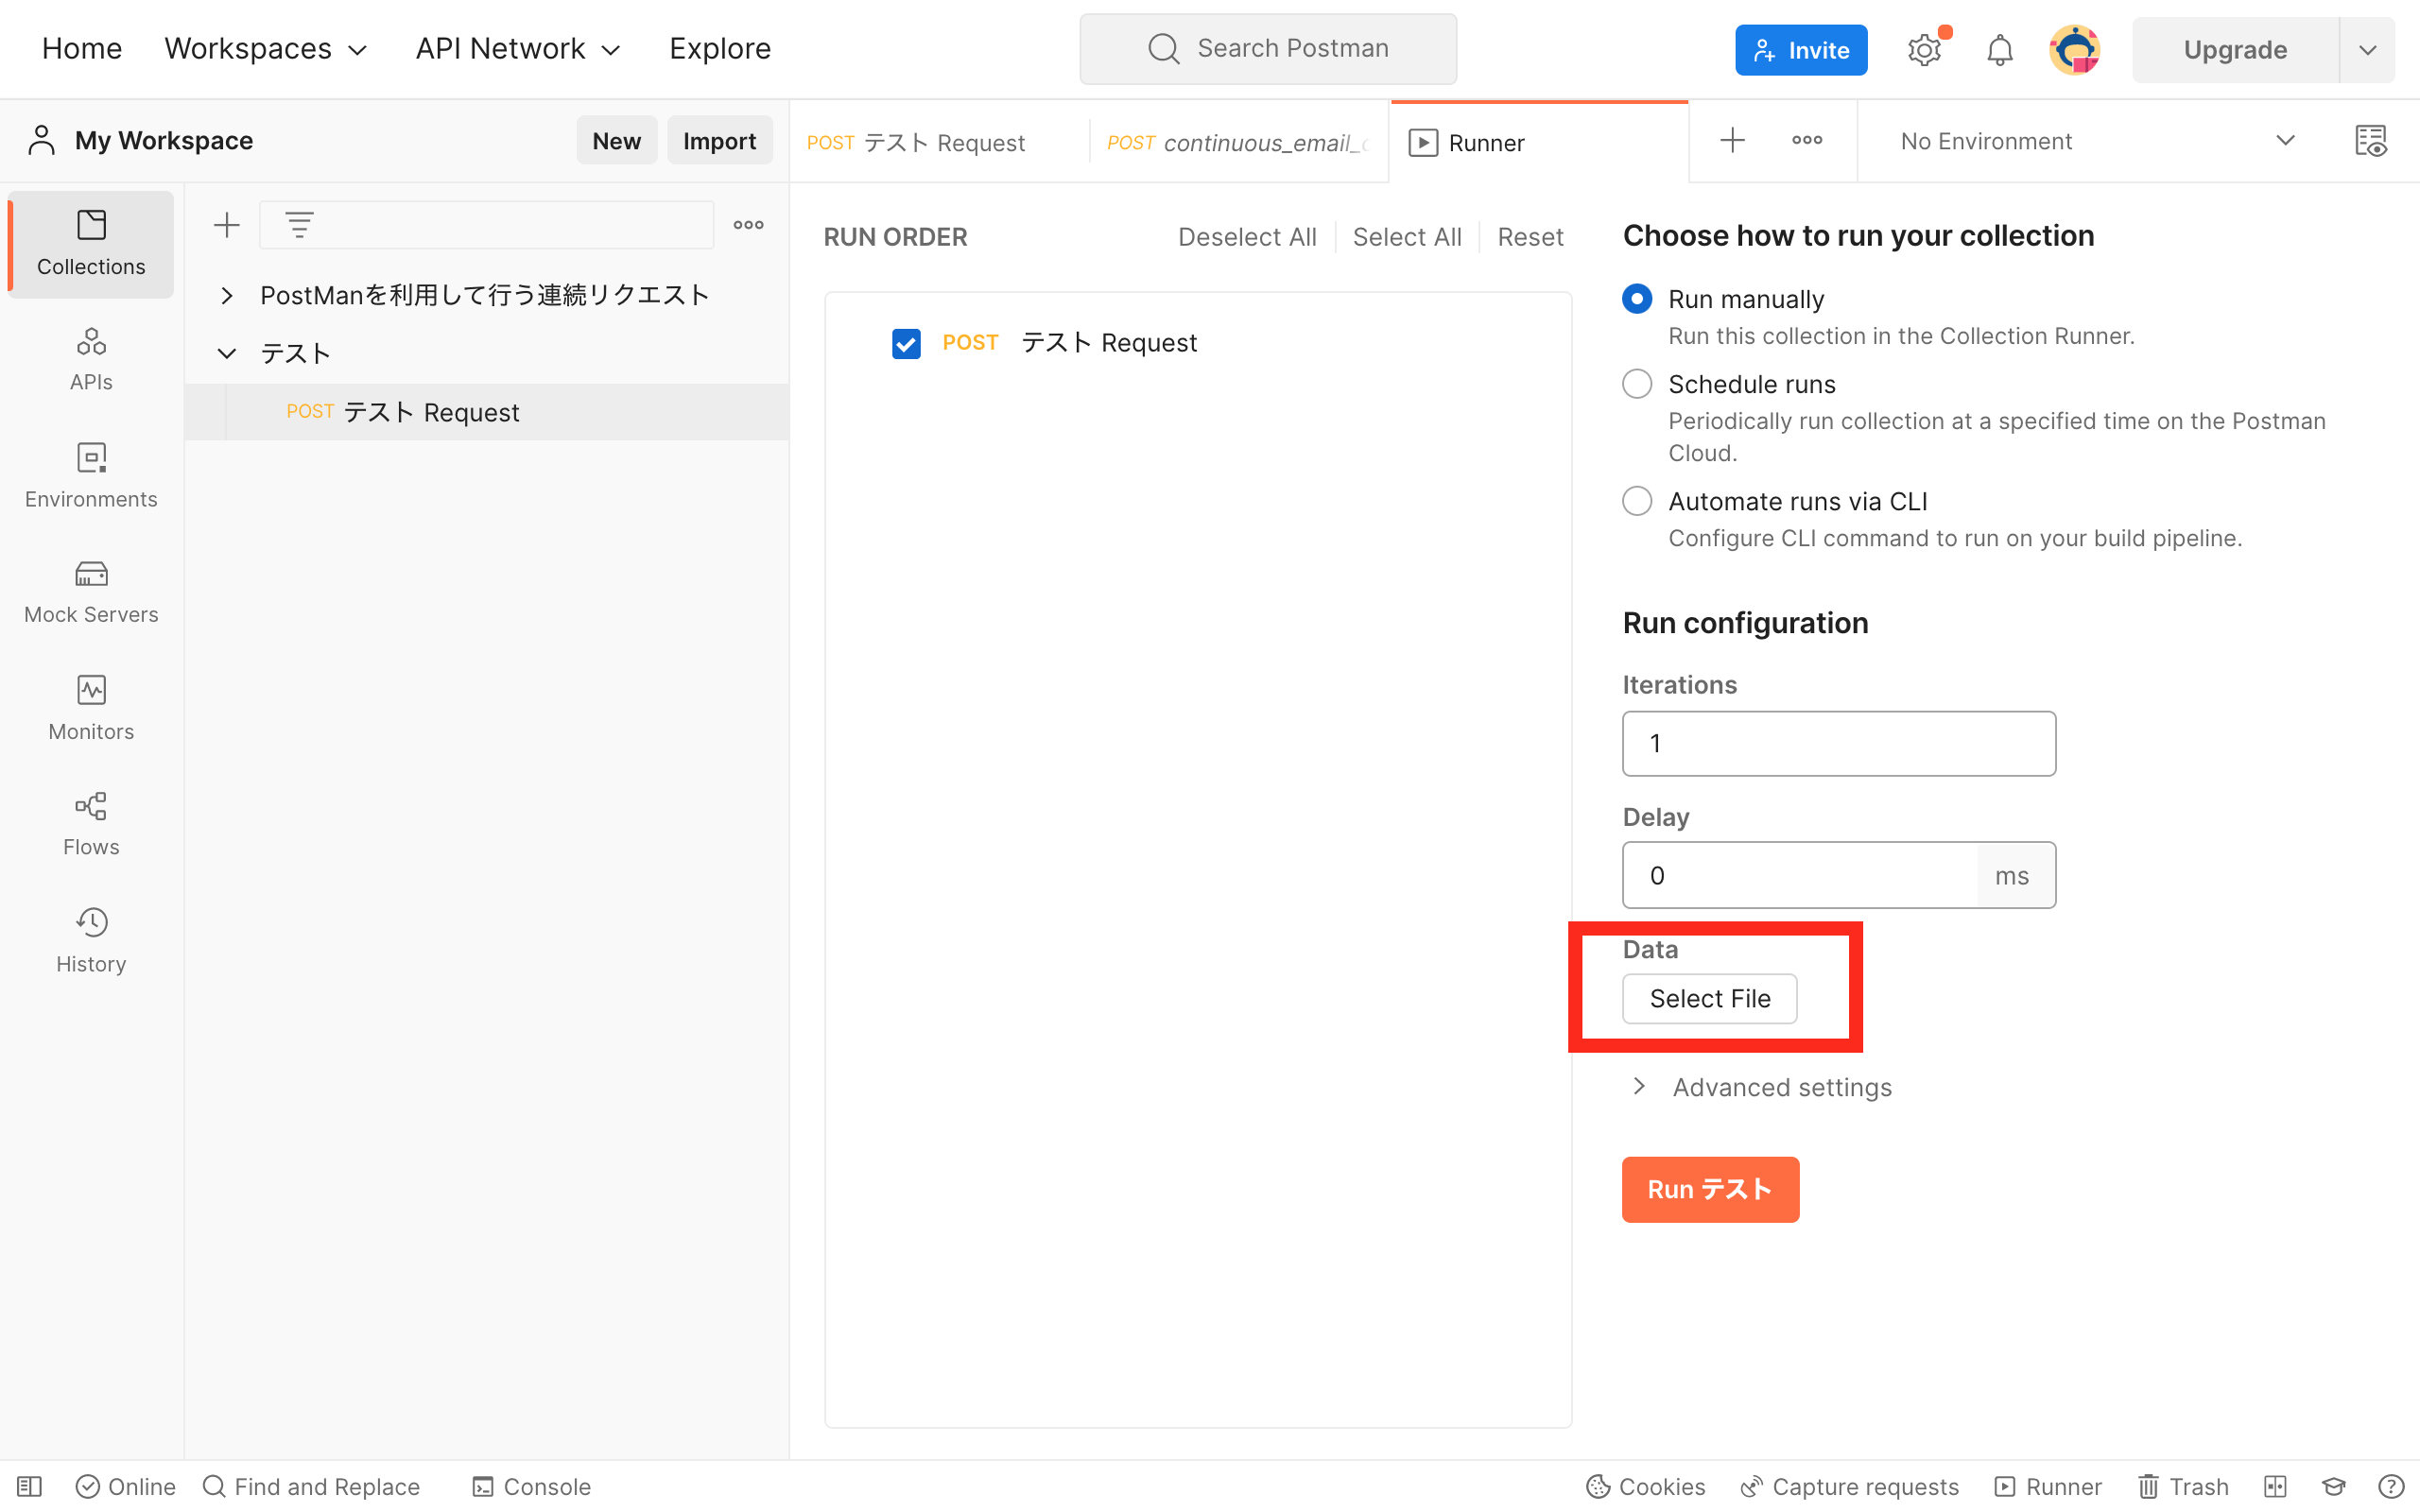Select the Flows sidebar icon
Image resolution: width=2420 pixels, height=1512 pixels.
coord(90,823)
